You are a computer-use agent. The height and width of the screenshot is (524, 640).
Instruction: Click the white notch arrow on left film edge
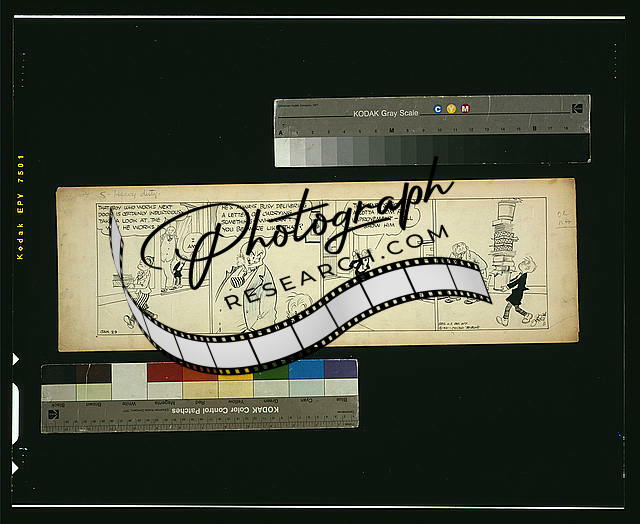15,357
